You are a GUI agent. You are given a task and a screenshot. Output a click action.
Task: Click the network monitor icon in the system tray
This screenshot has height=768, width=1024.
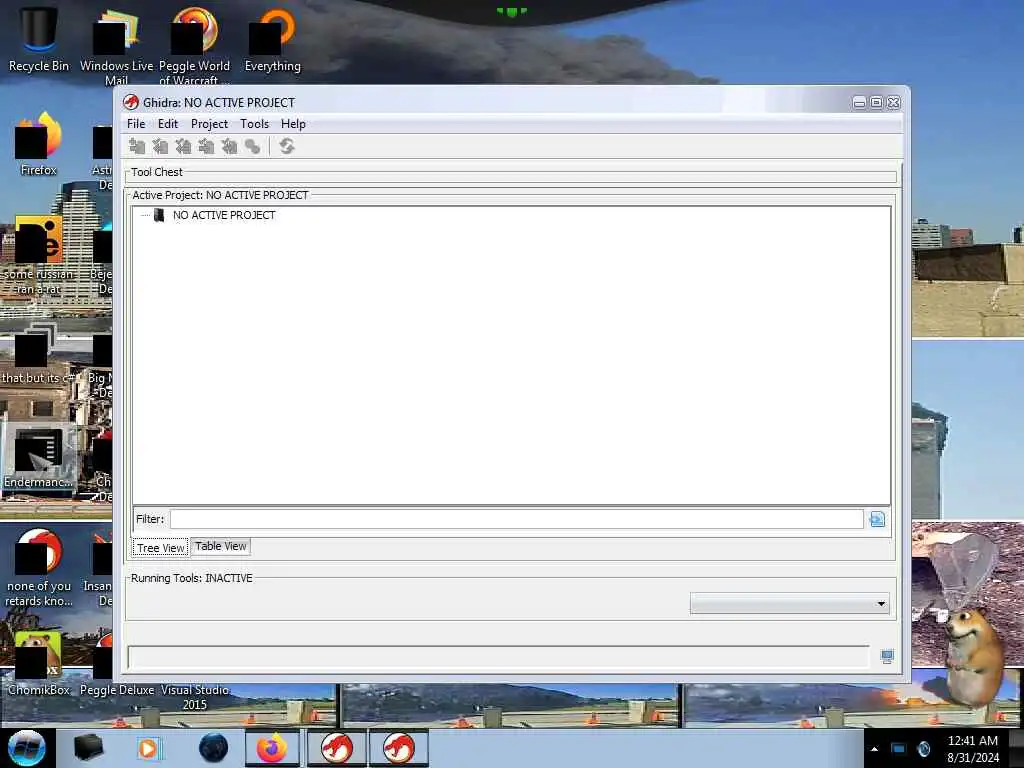coord(899,749)
